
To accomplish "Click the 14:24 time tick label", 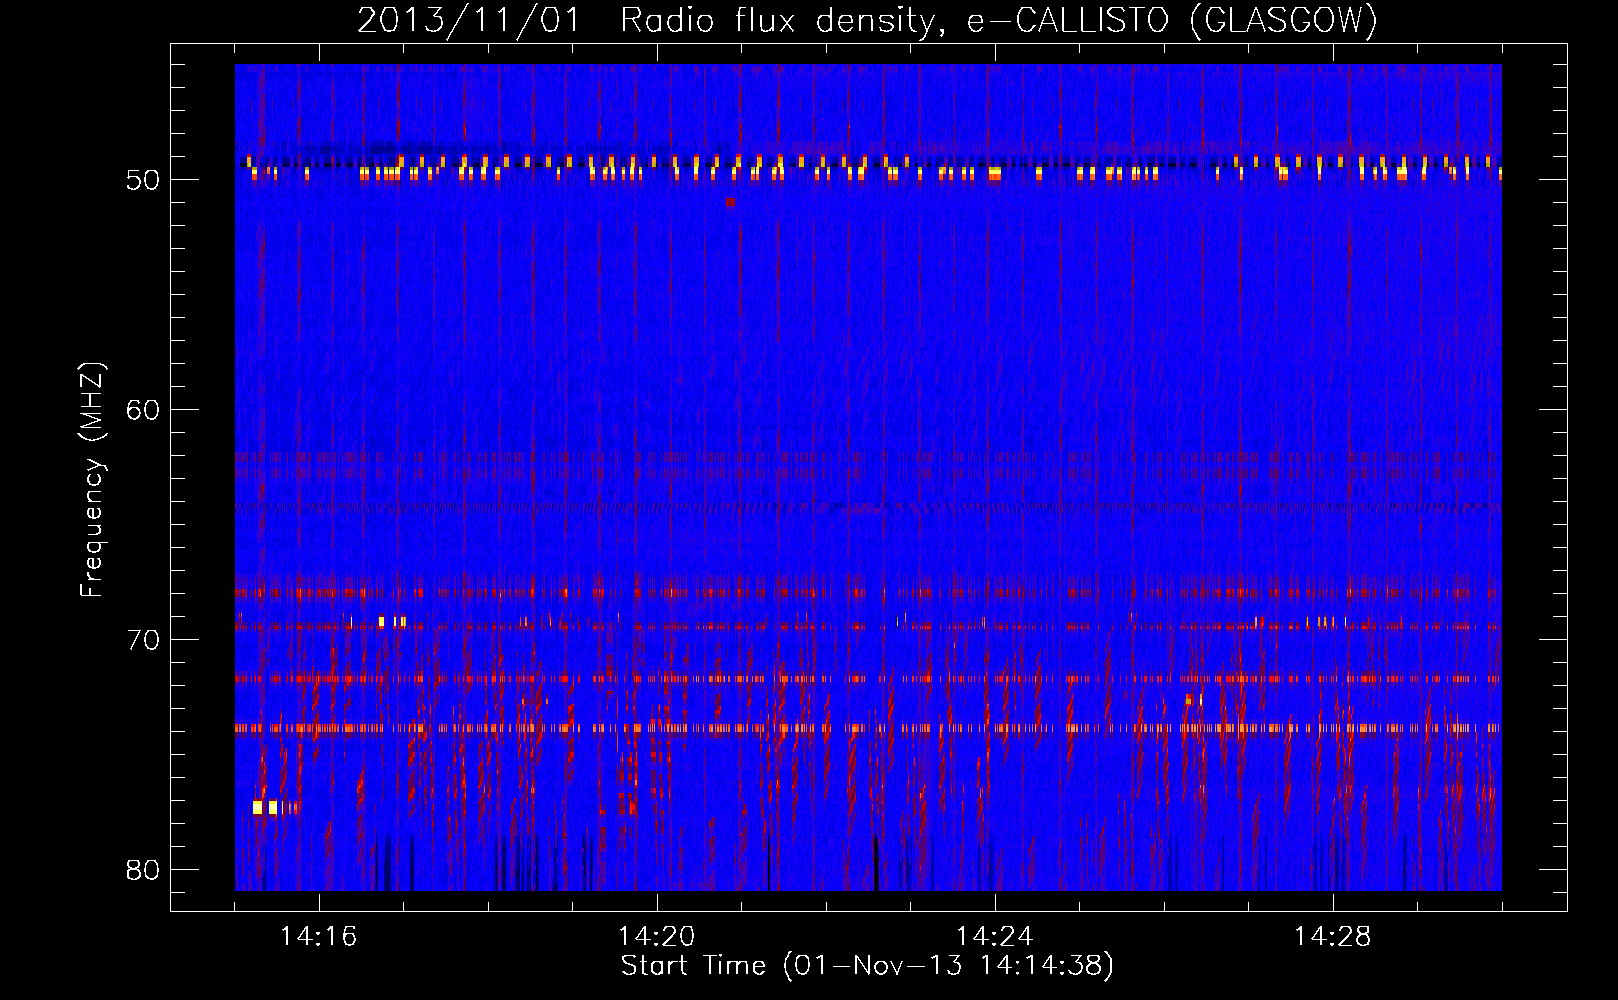I will 995,937.
